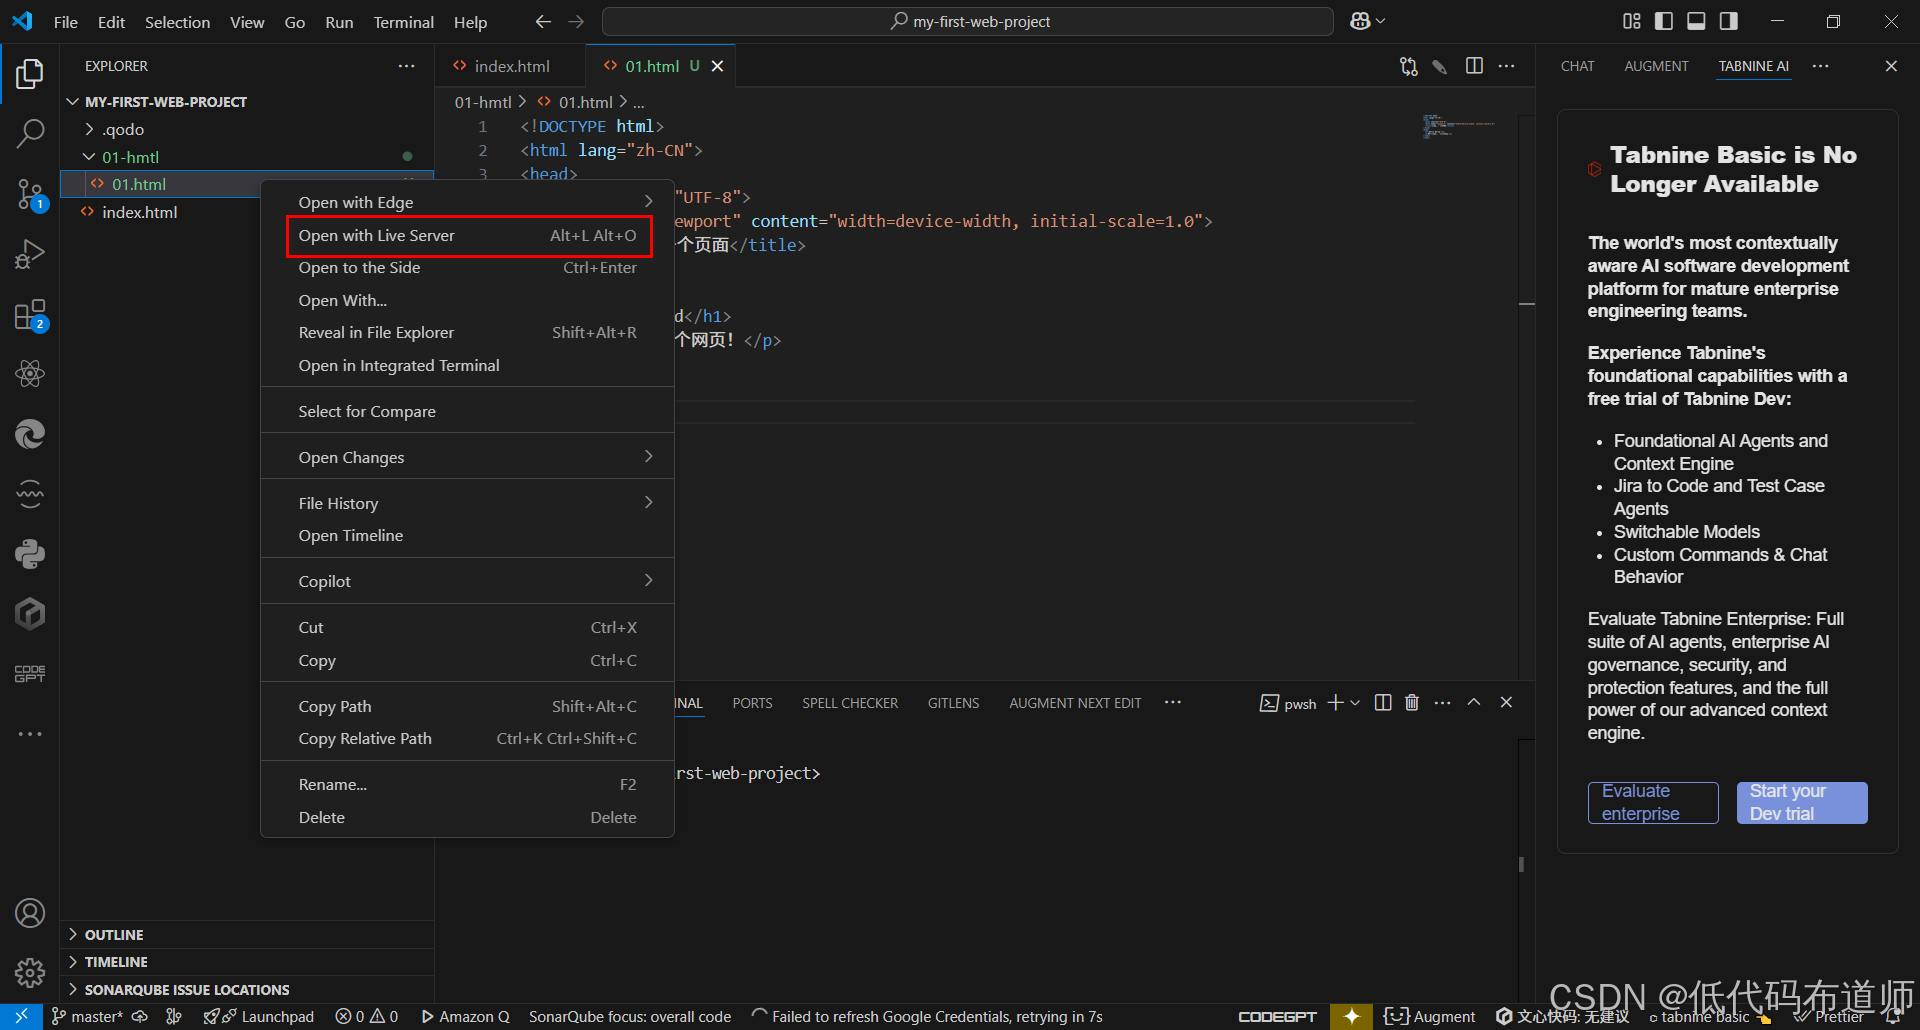
Task: Choose Open with Live Server
Action: coord(468,235)
